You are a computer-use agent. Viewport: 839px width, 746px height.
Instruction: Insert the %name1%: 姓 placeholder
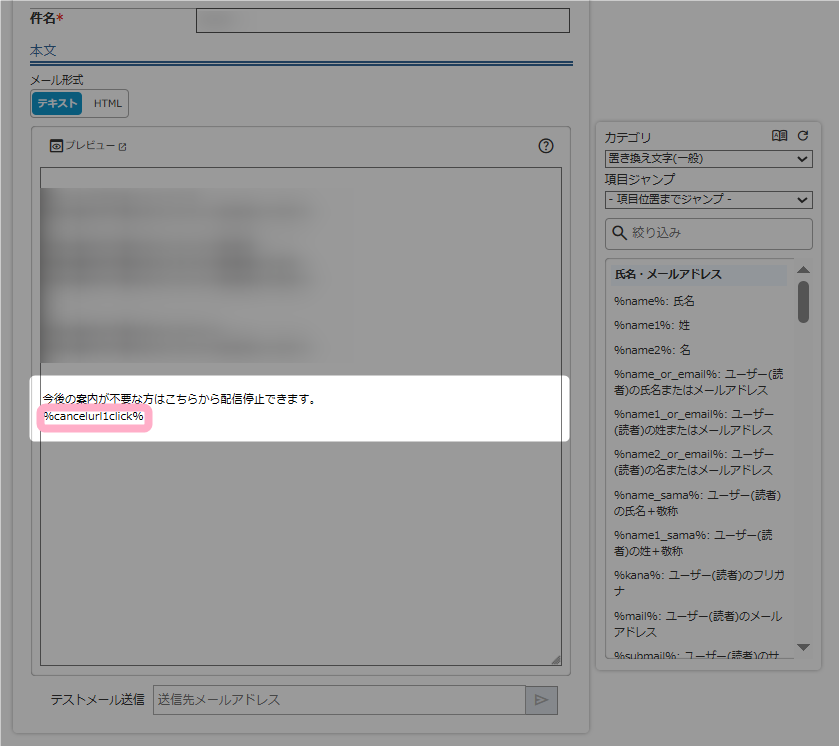click(x=652, y=325)
